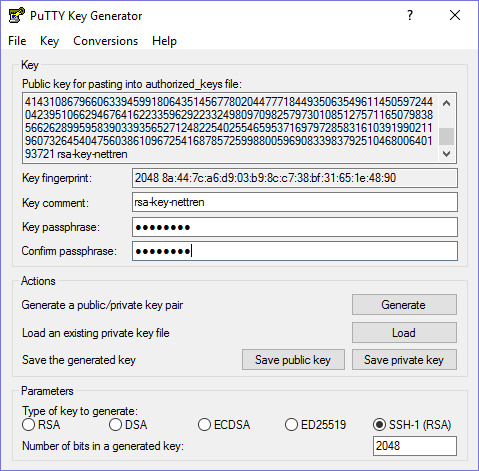Click in the Confirm passphrase field

pyautogui.click(x=295, y=251)
